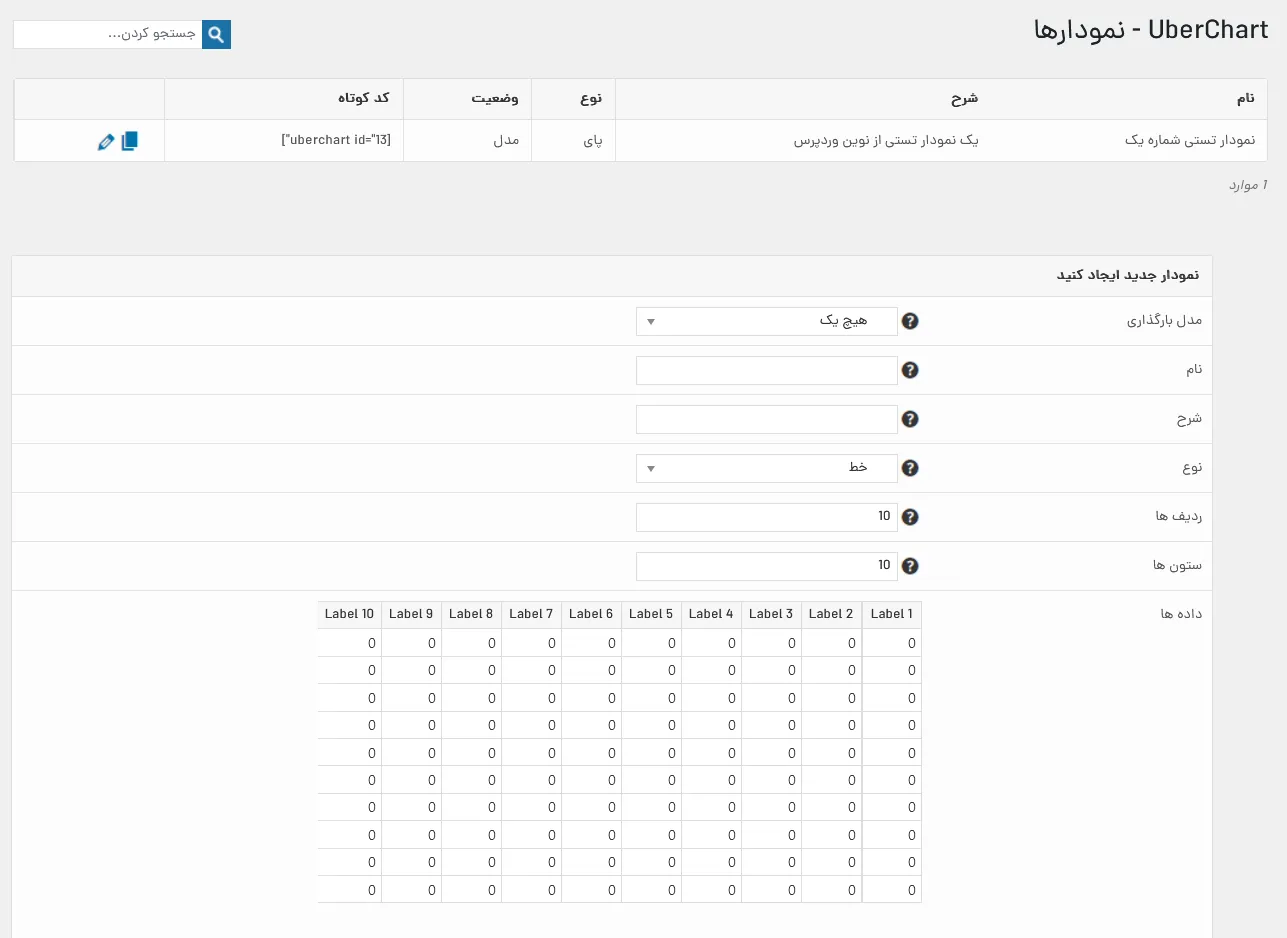Image resolution: width=1287 pixels, height=938 pixels.
Task: Open help icon beside ردیف ها field
Action: [x=910, y=517]
